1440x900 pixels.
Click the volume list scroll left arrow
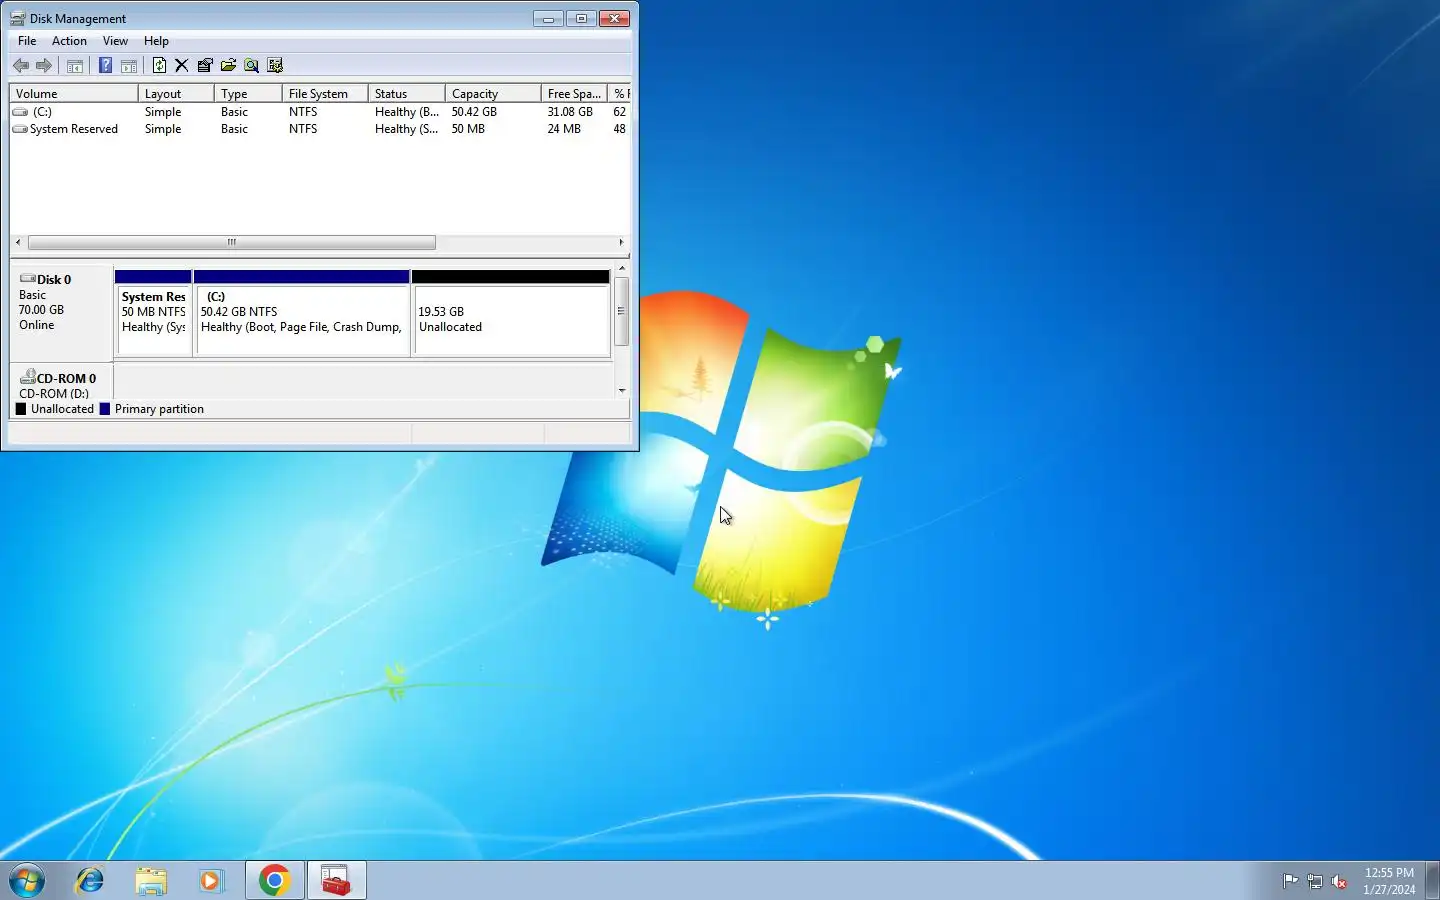tap(18, 242)
